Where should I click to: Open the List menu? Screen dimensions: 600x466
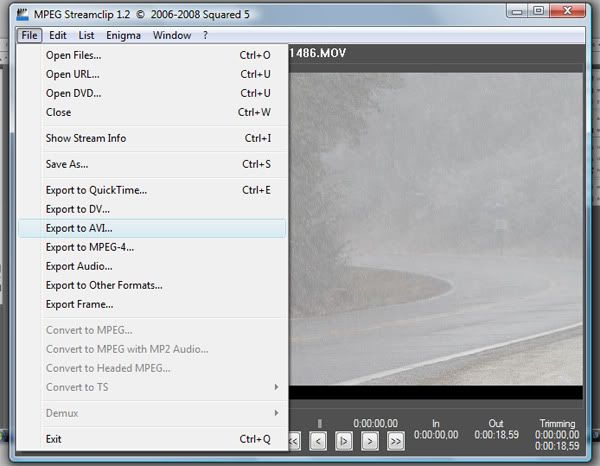click(x=86, y=35)
